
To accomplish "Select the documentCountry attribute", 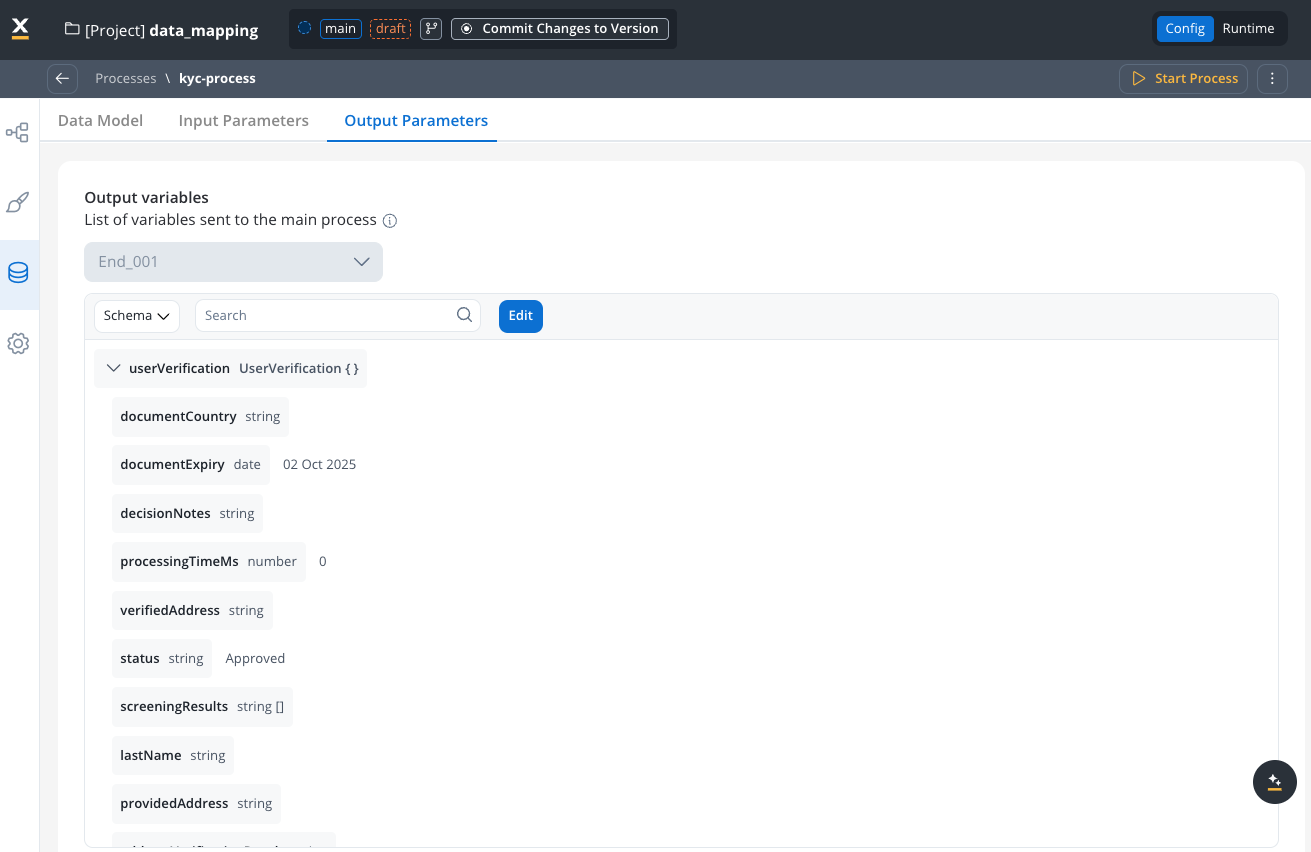I will [x=200, y=417].
